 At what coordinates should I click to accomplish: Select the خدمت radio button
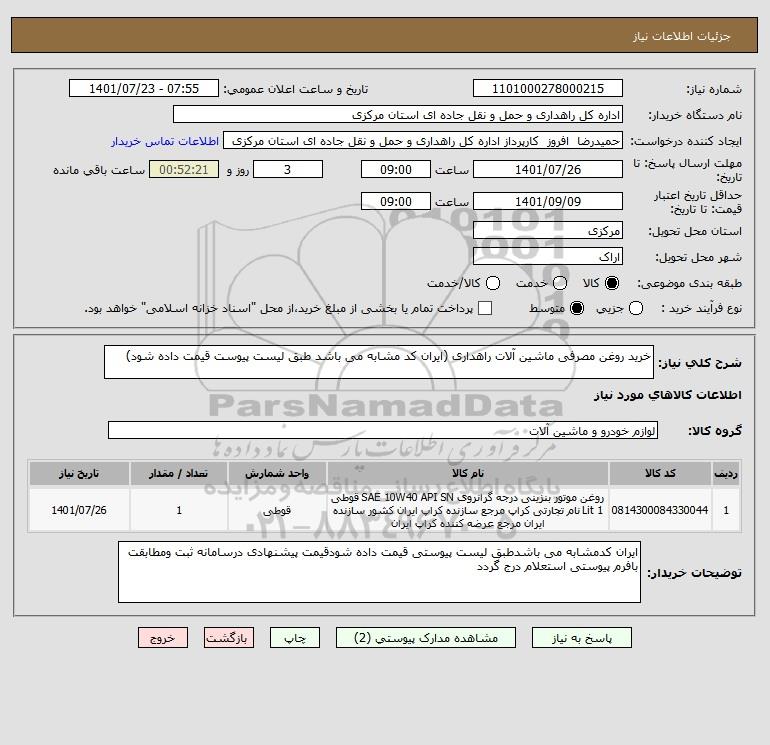tap(560, 283)
